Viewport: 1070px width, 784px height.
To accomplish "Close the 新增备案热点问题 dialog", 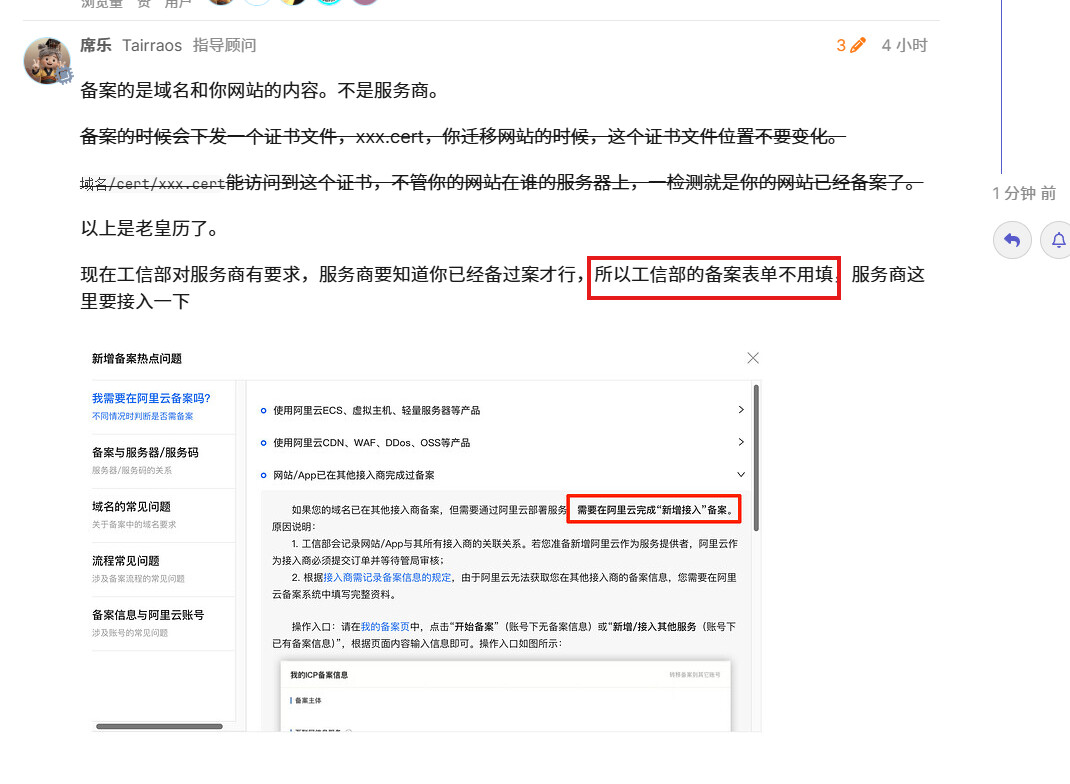I will pyautogui.click(x=753, y=358).
